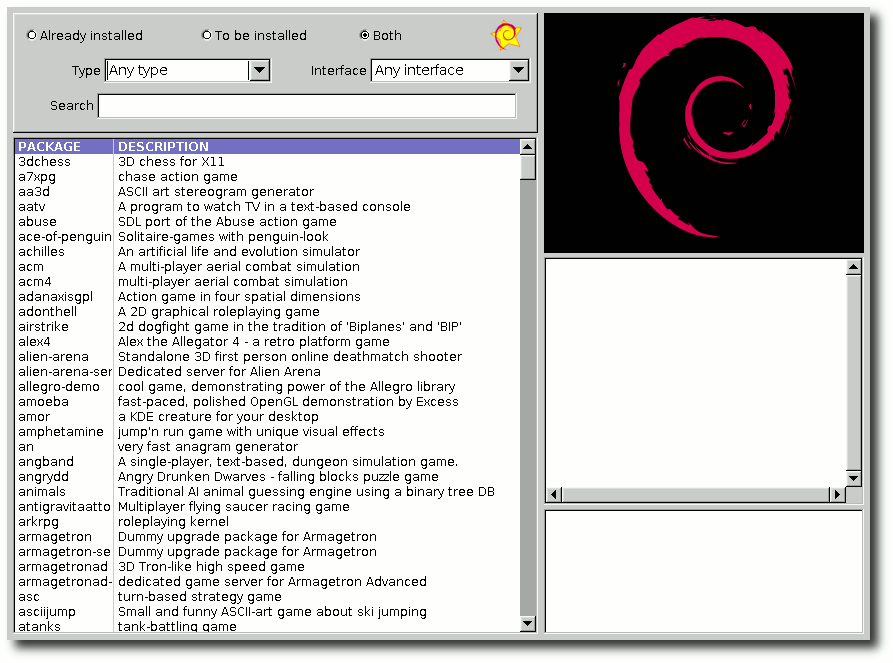The image size is (893, 663).
Task: Select the animals guessing engine row
Action: pos(268,492)
